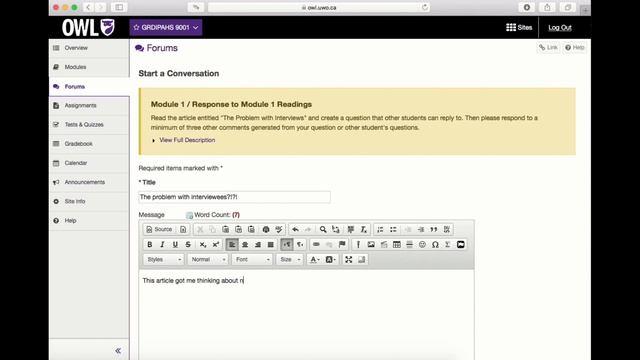
Task: Toggle left-to-right text direction
Action: (x=287, y=244)
